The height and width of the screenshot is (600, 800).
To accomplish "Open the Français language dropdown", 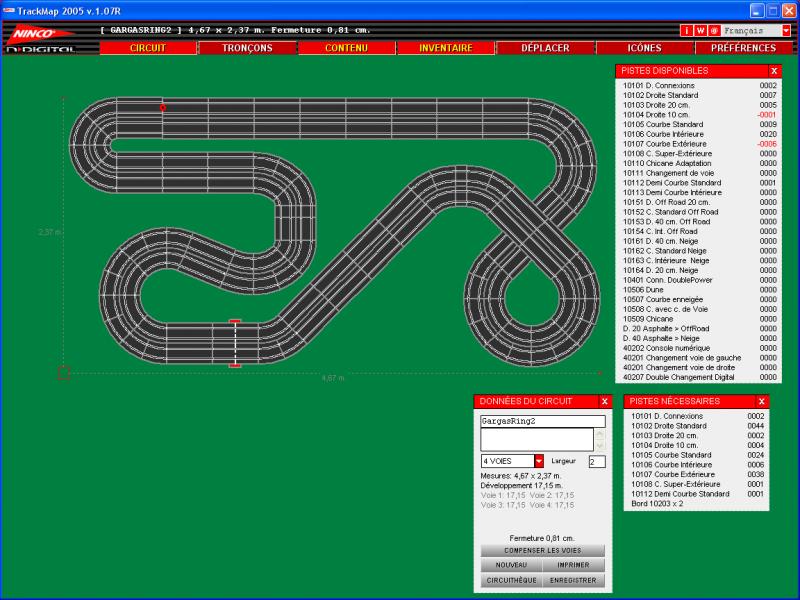I will (786, 31).
